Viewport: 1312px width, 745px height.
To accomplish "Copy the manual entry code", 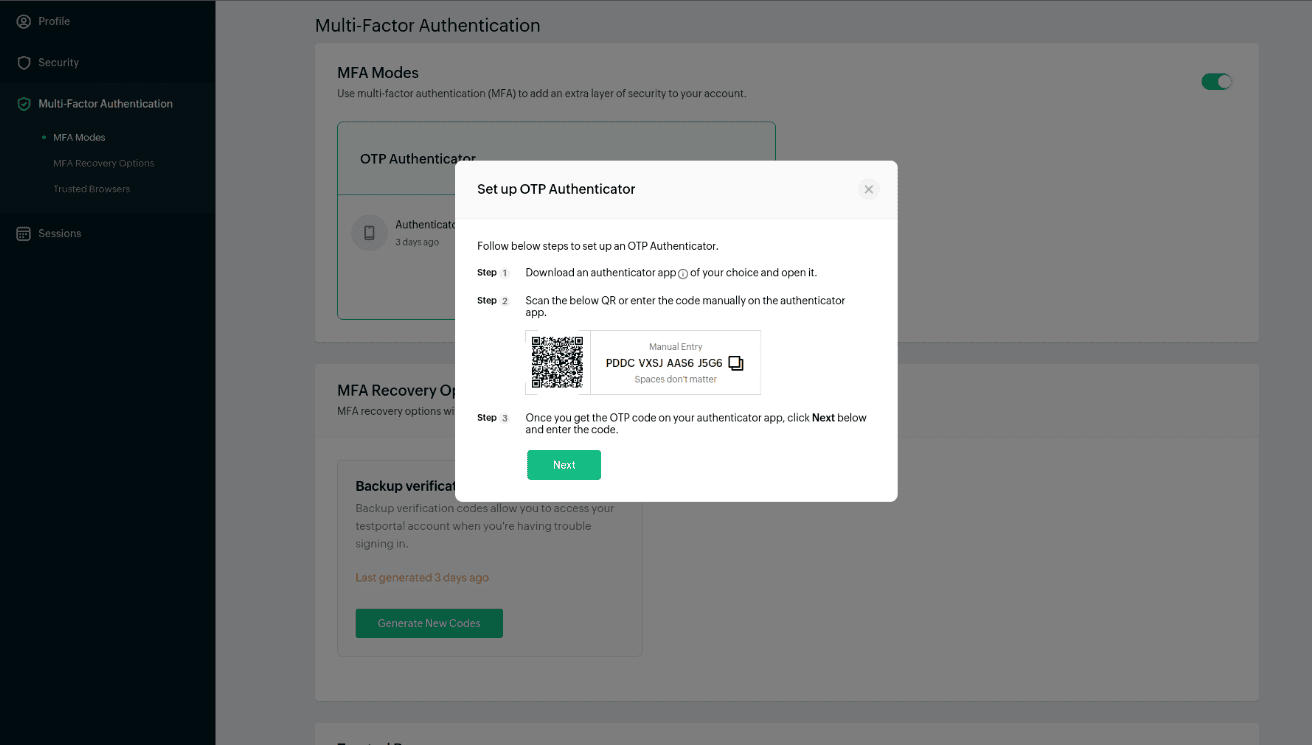I will [736, 363].
